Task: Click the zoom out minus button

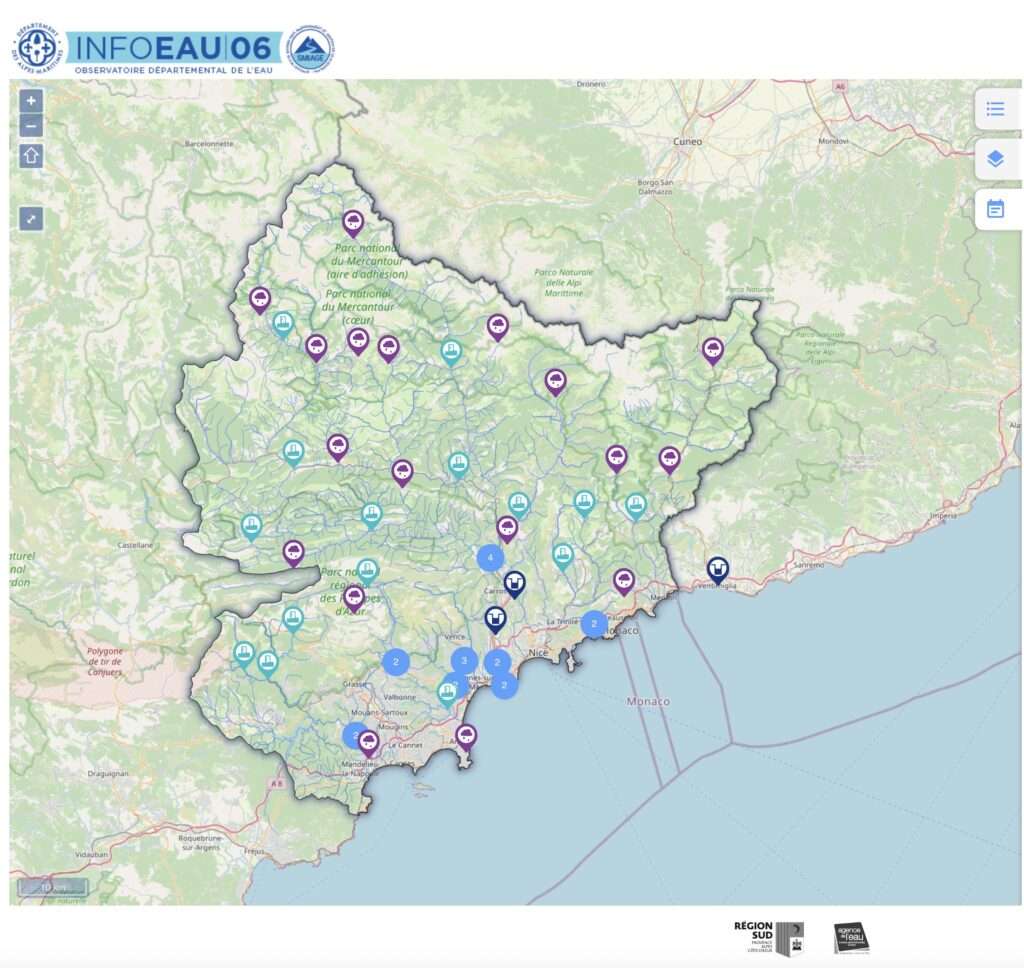Action: [x=31, y=126]
